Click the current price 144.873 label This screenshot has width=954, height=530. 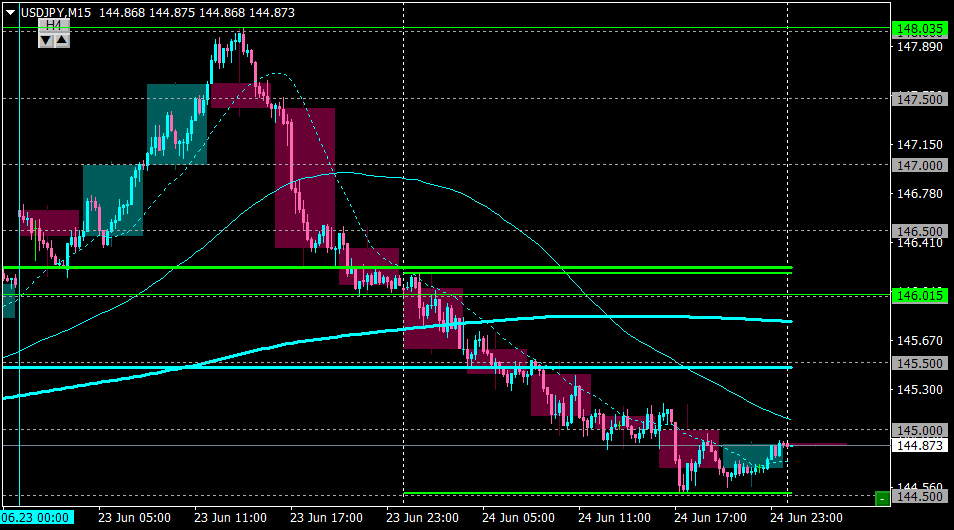[x=920, y=445]
